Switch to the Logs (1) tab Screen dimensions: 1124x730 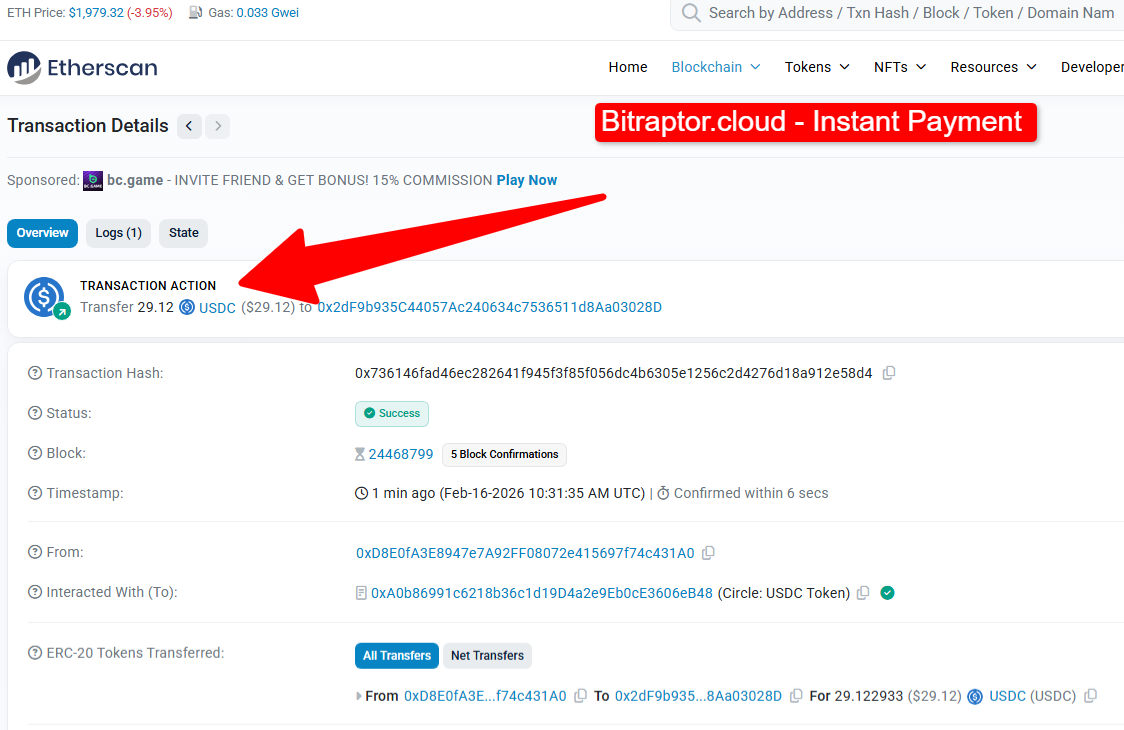(118, 233)
